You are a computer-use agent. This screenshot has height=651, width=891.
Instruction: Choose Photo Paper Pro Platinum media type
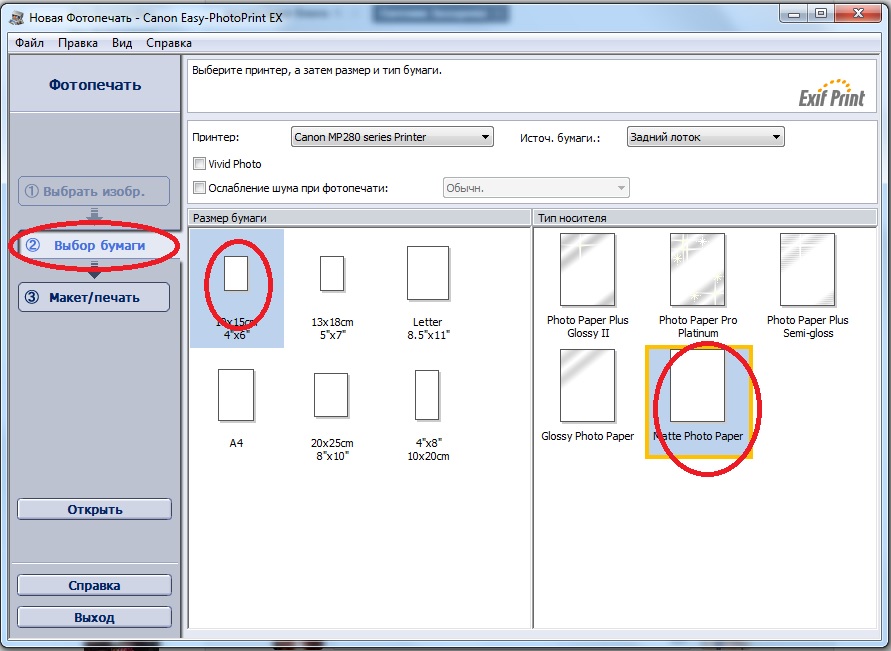(698, 270)
